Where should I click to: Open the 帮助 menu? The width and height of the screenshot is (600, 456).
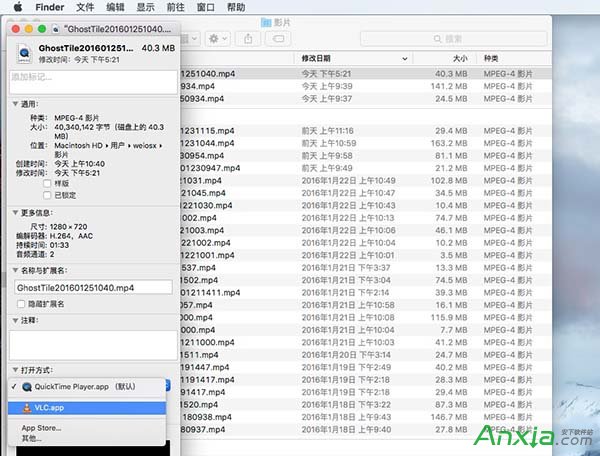(236, 7)
